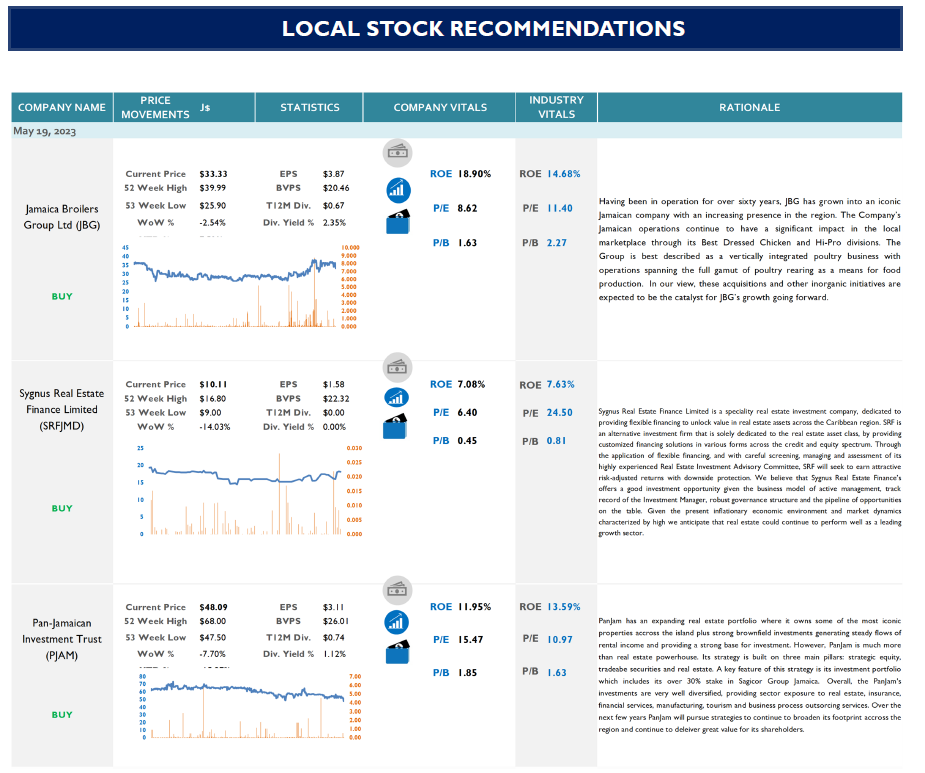Click the blue wallet icon in Sygnus row

click(395, 427)
